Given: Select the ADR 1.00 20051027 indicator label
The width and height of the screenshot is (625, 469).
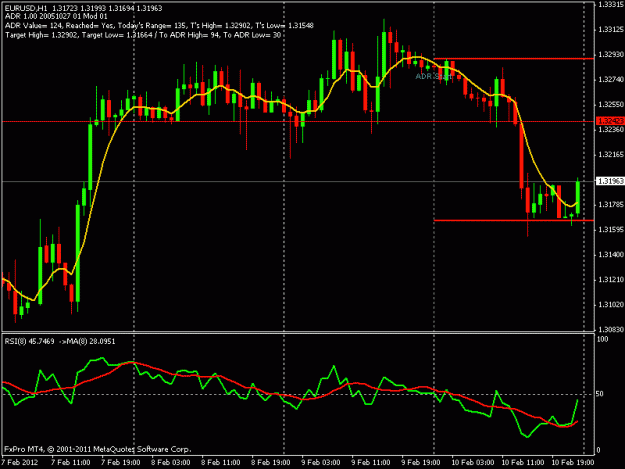Looking at the screenshot, I should (x=56, y=17).
